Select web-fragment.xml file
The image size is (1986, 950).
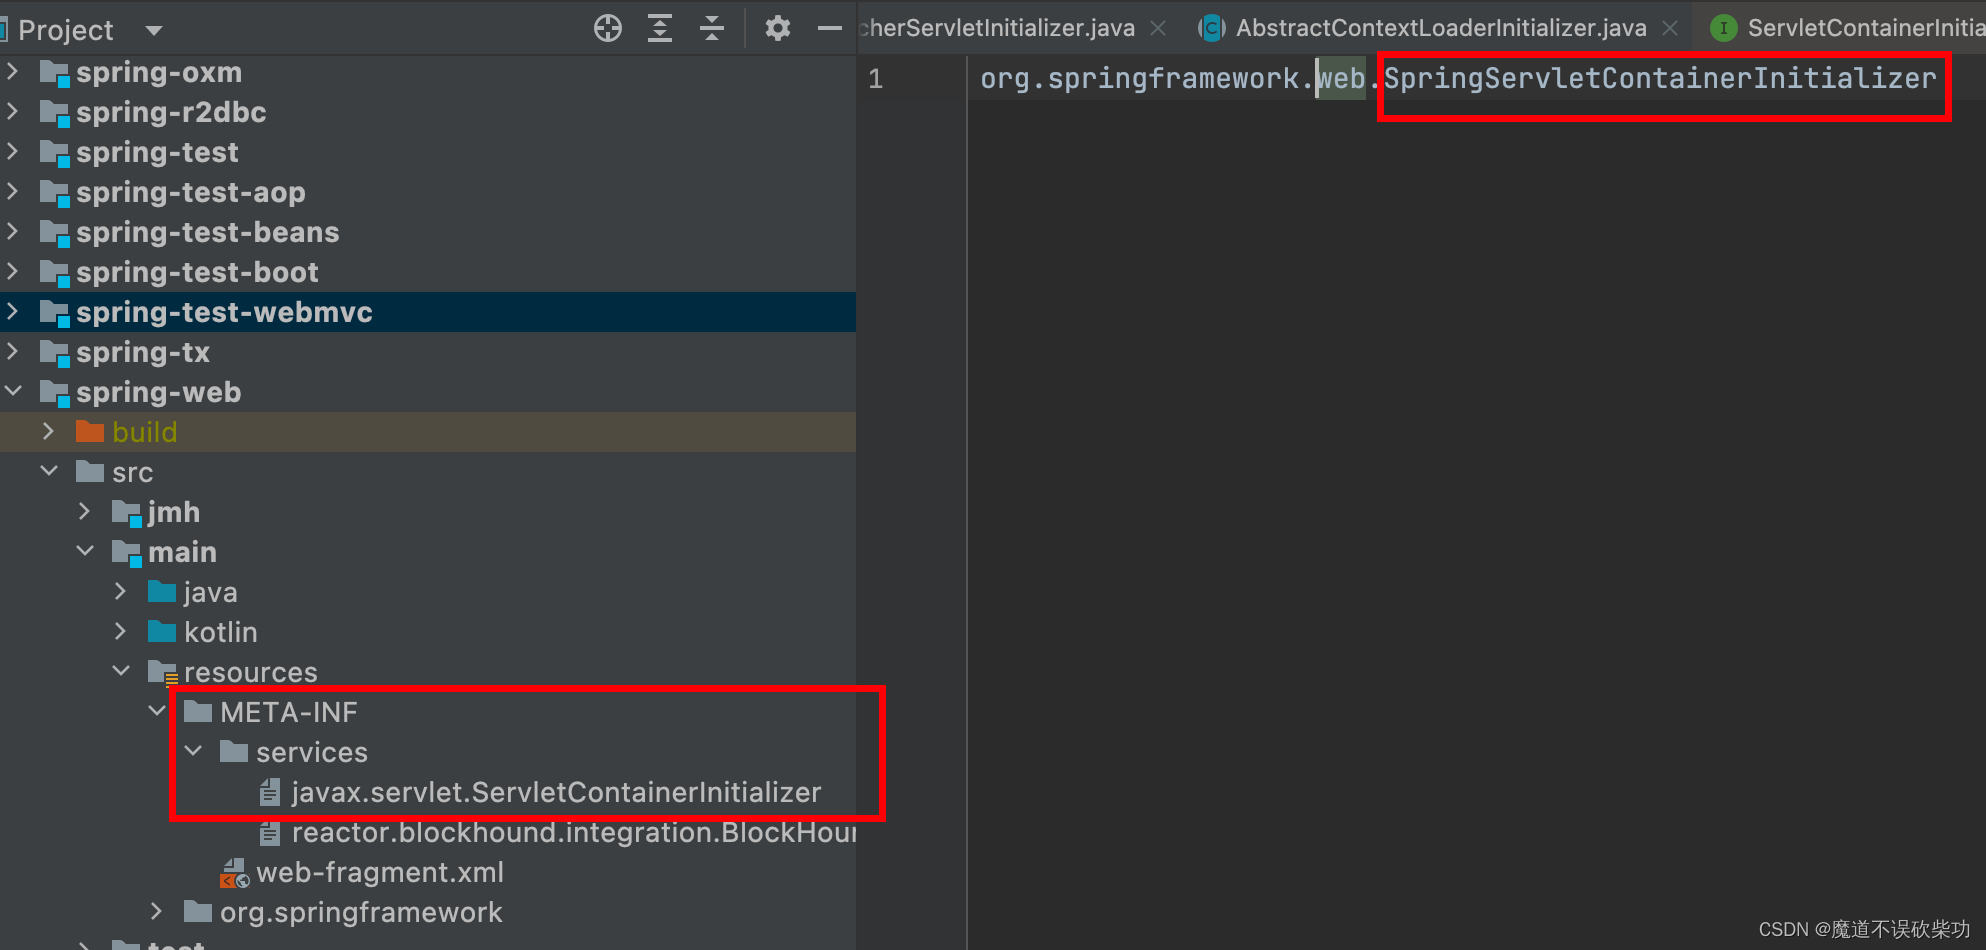tap(380, 873)
